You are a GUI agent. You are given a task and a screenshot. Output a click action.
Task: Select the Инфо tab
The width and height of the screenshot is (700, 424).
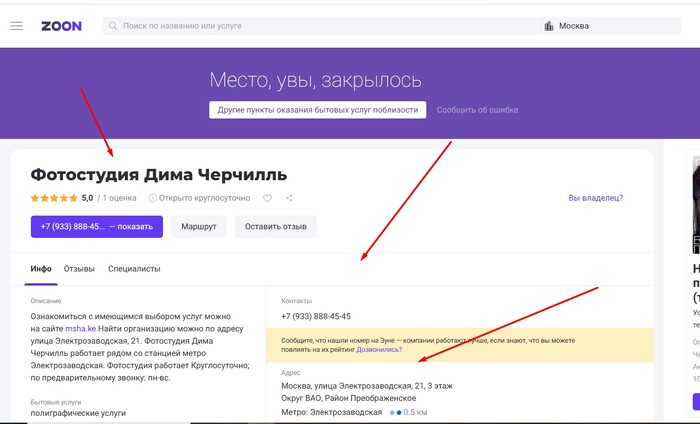(x=41, y=269)
